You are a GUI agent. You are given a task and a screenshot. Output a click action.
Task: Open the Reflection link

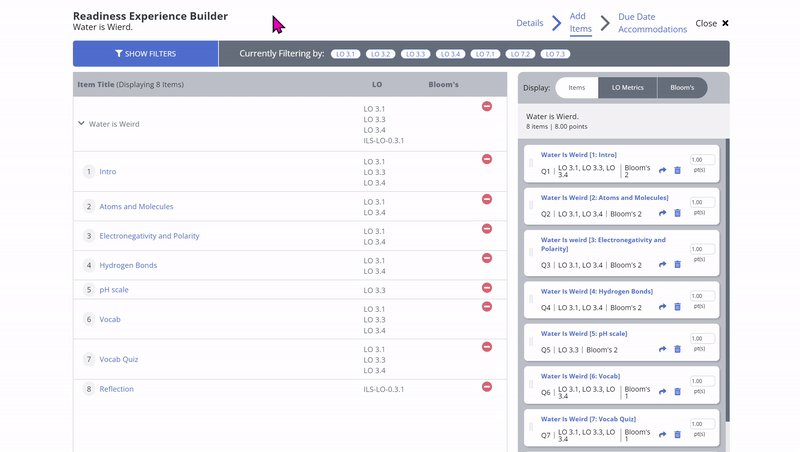click(116, 389)
